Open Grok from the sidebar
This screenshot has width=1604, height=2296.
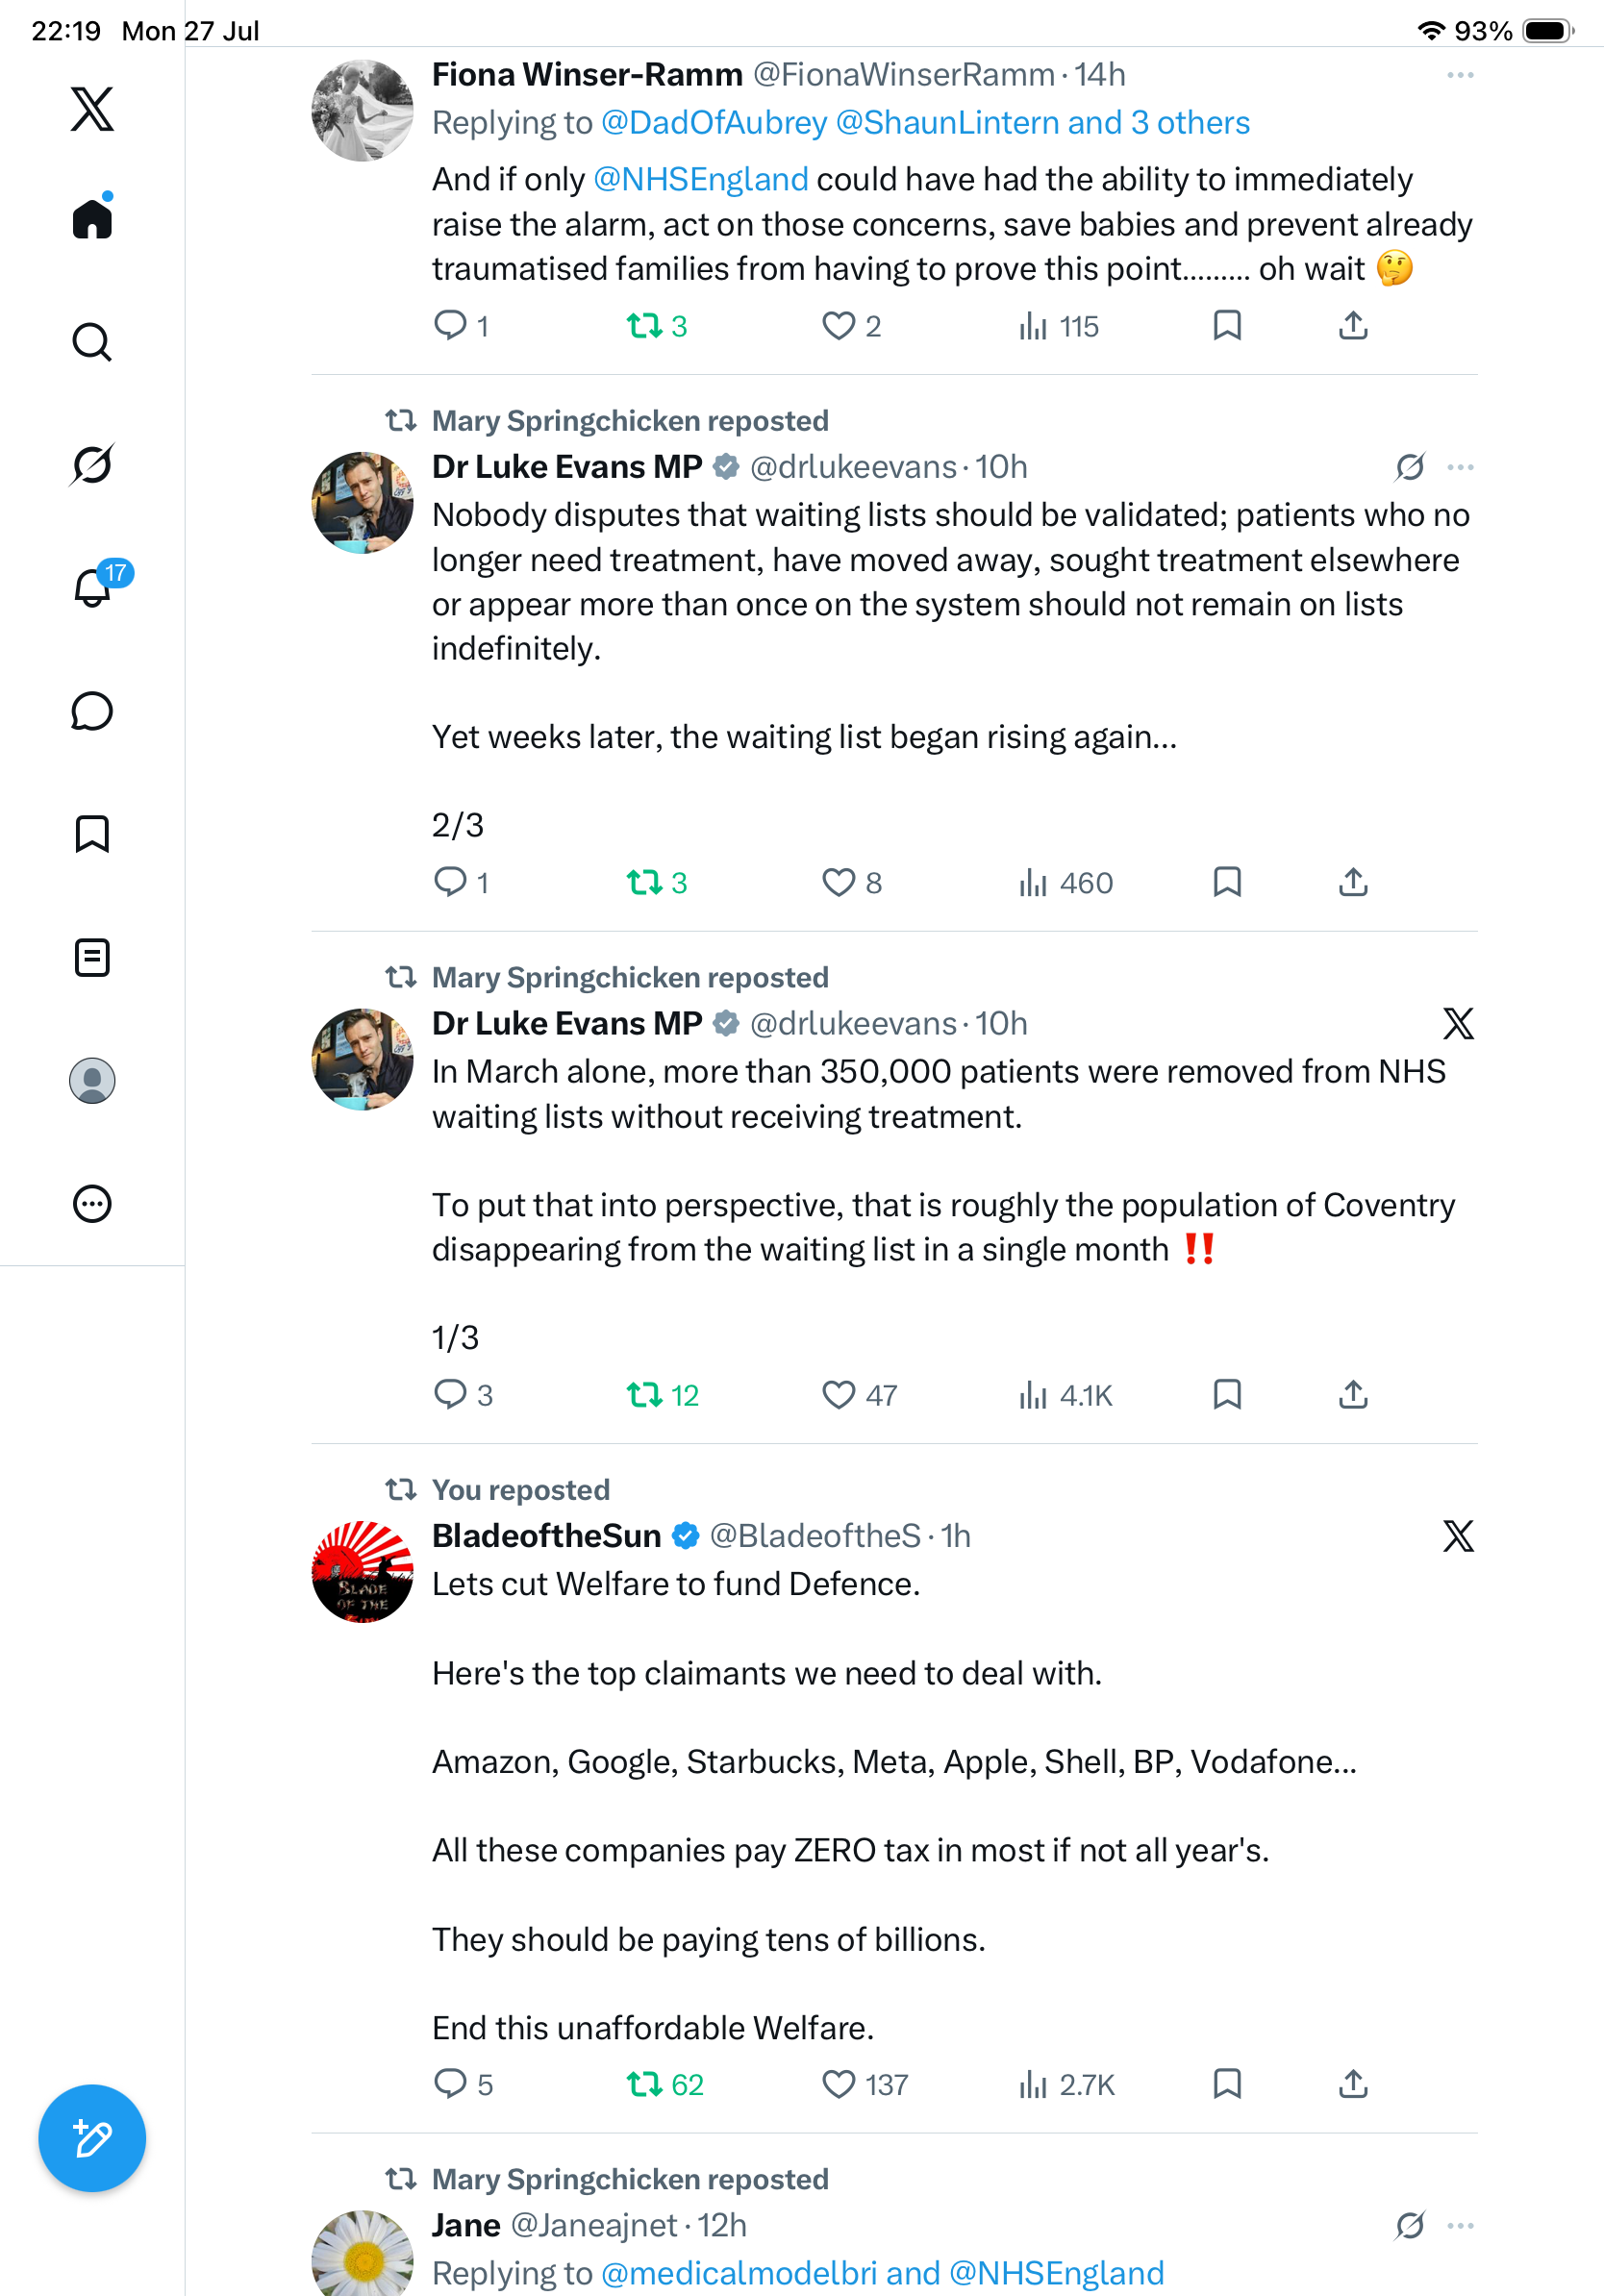pos(92,464)
